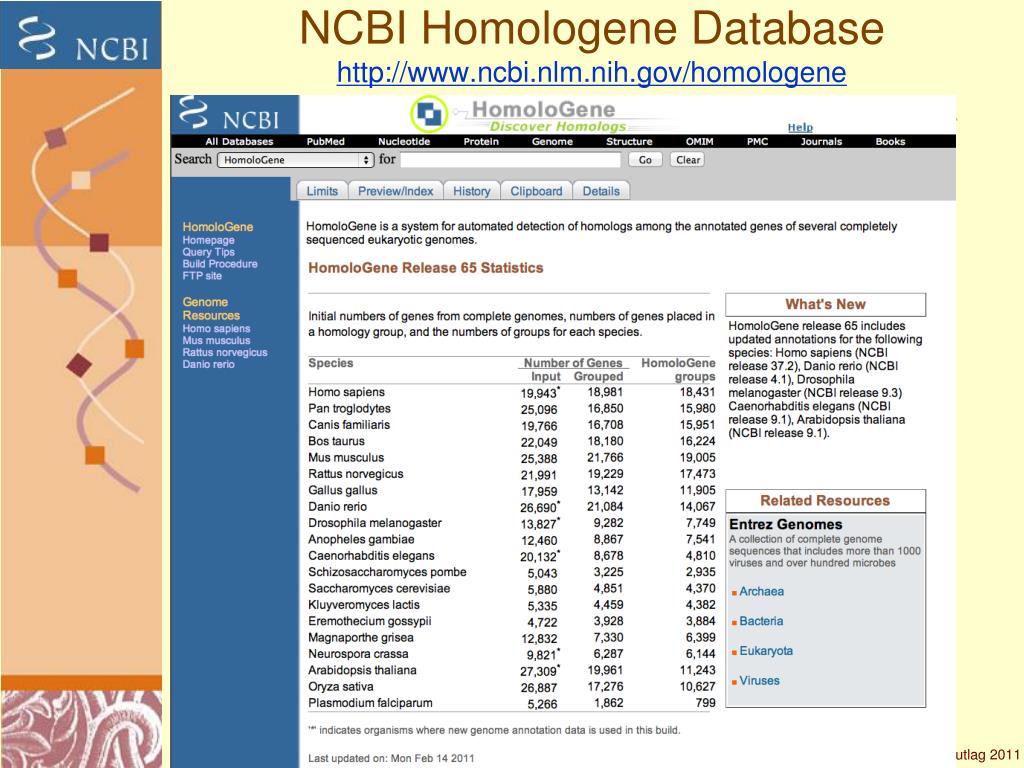The image size is (1024, 768).
Task: Switch to the History tab
Action: pyautogui.click(x=472, y=191)
